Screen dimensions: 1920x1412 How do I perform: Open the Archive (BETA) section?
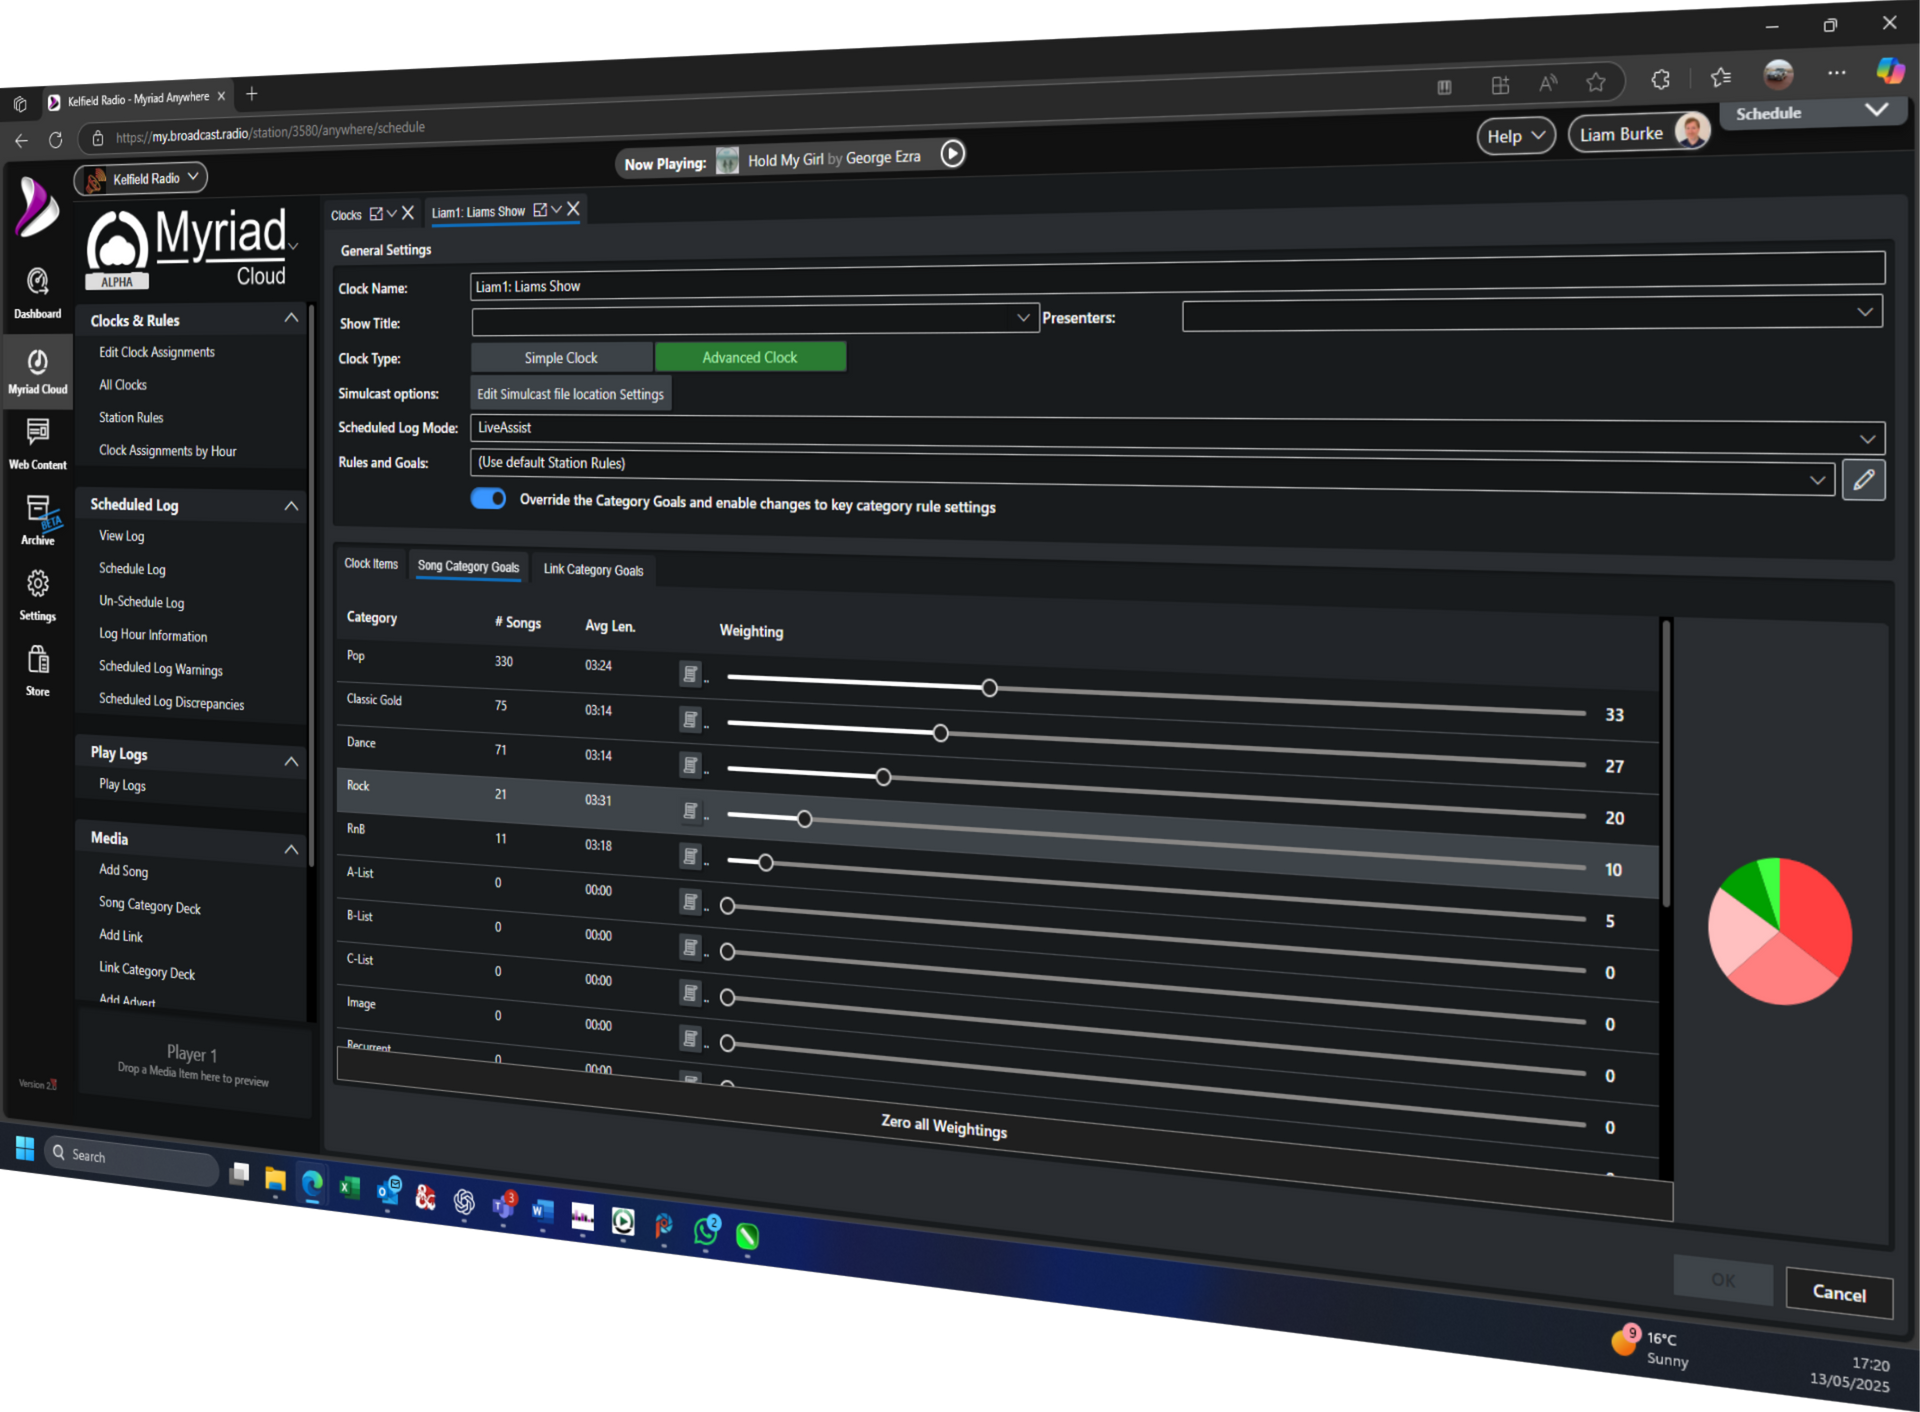[x=37, y=518]
